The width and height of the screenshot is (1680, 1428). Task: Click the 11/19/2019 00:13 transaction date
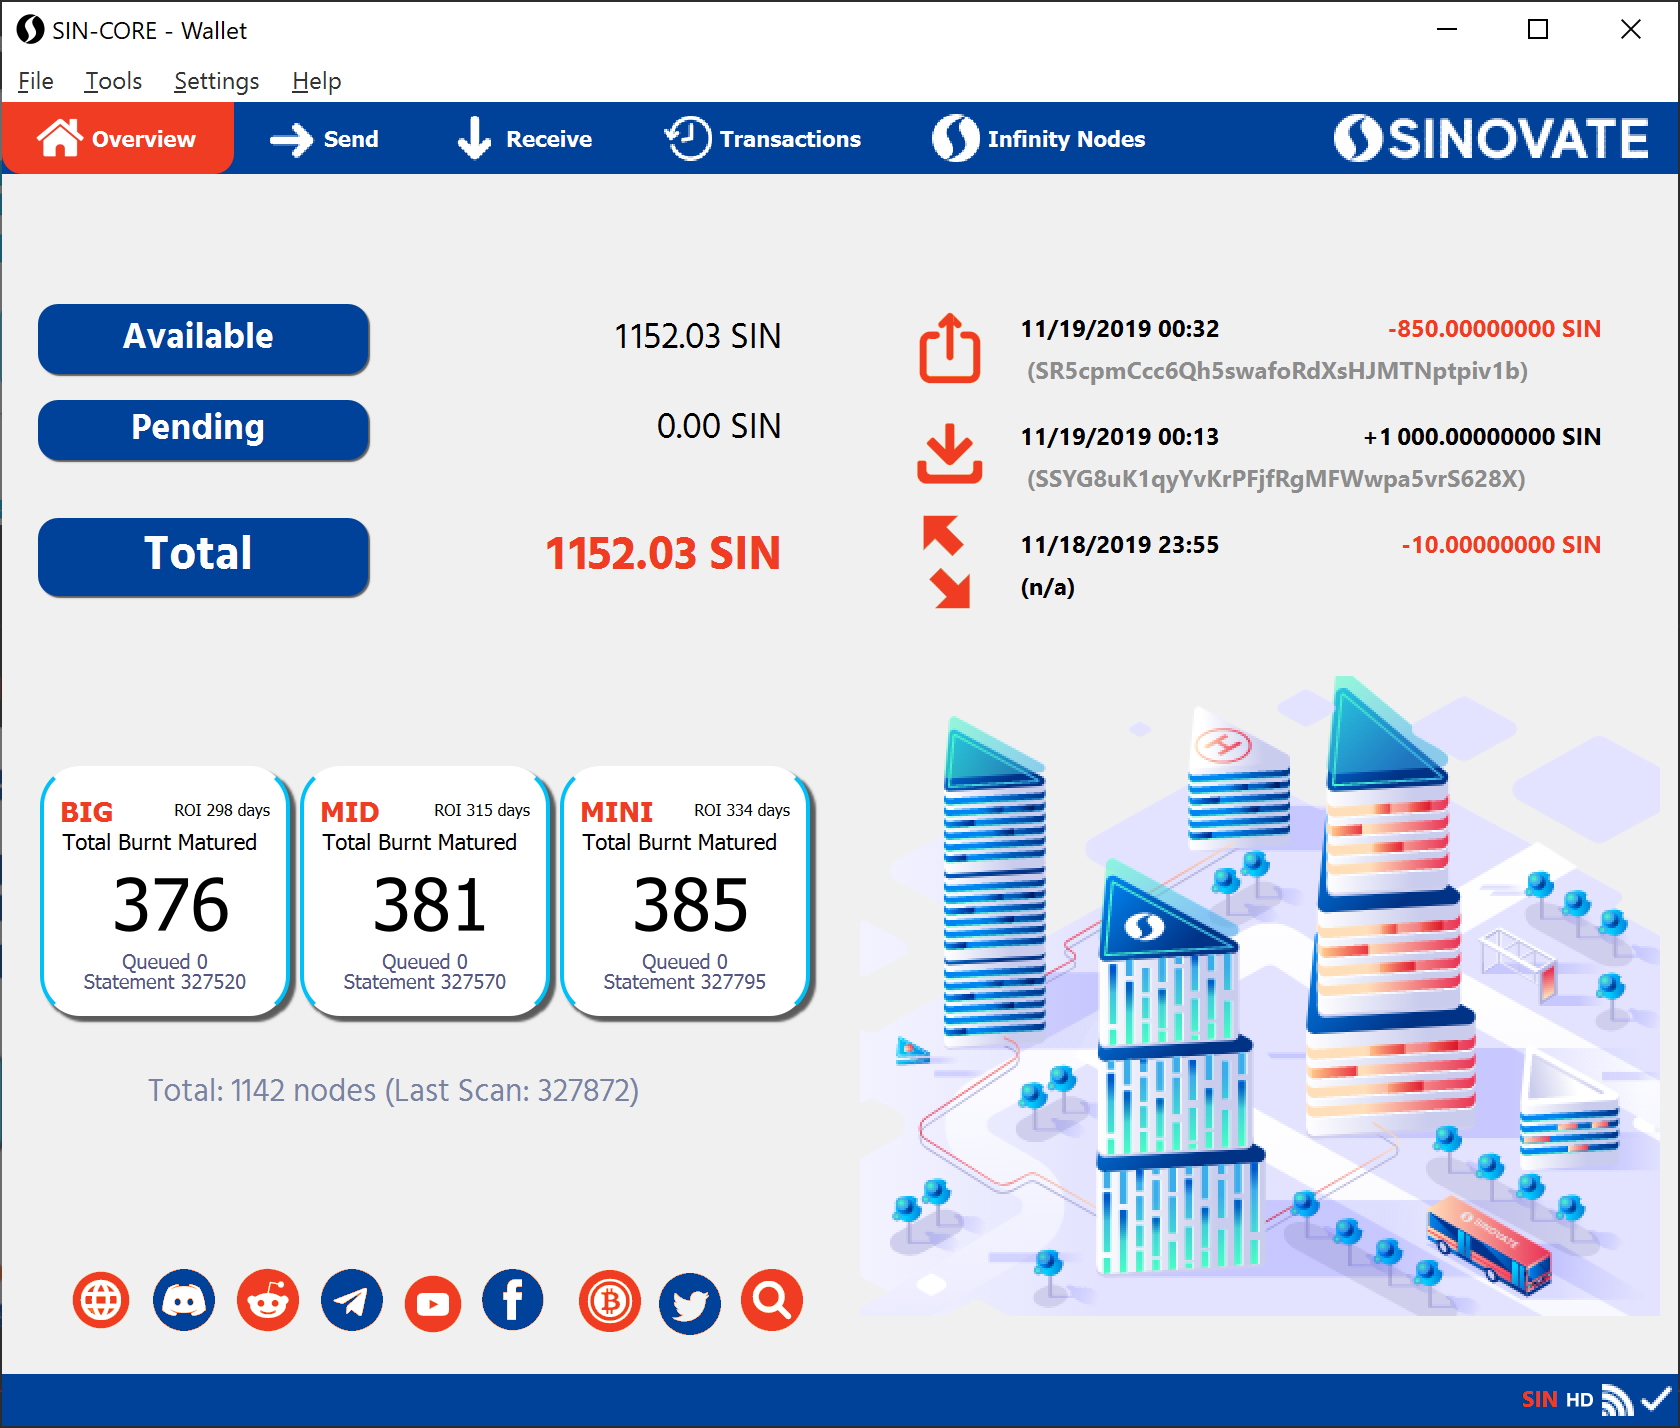[x=1120, y=437]
